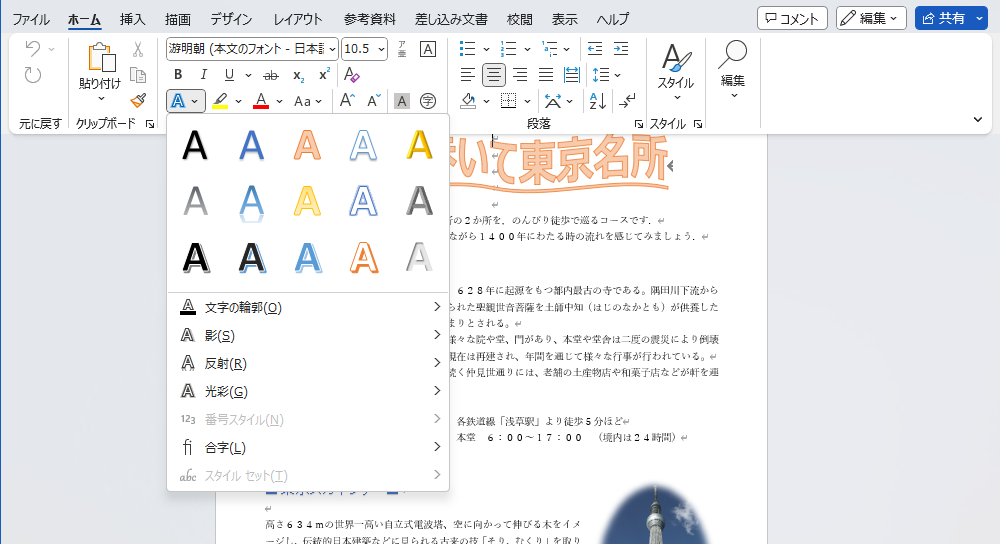The width and height of the screenshot is (1000, 544).
Task: Click the Sort icon
Action: coord(598,101)
